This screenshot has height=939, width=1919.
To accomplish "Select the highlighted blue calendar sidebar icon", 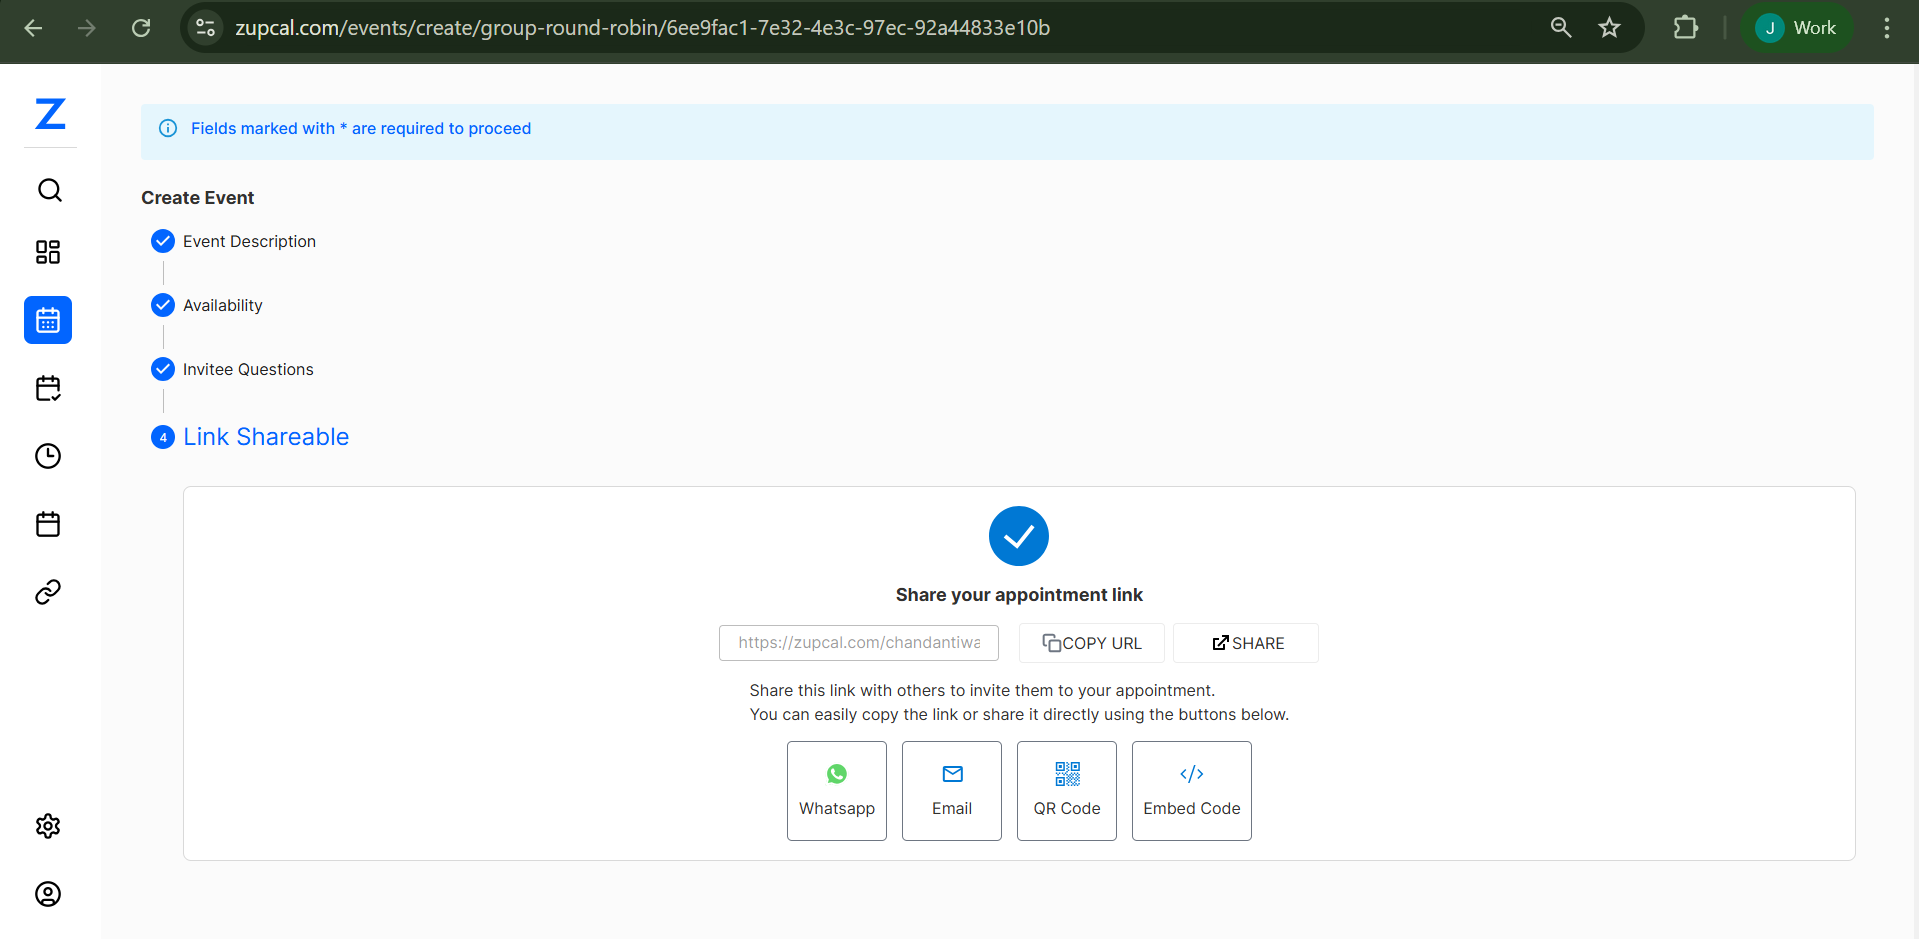I will [x=48, y=320].
